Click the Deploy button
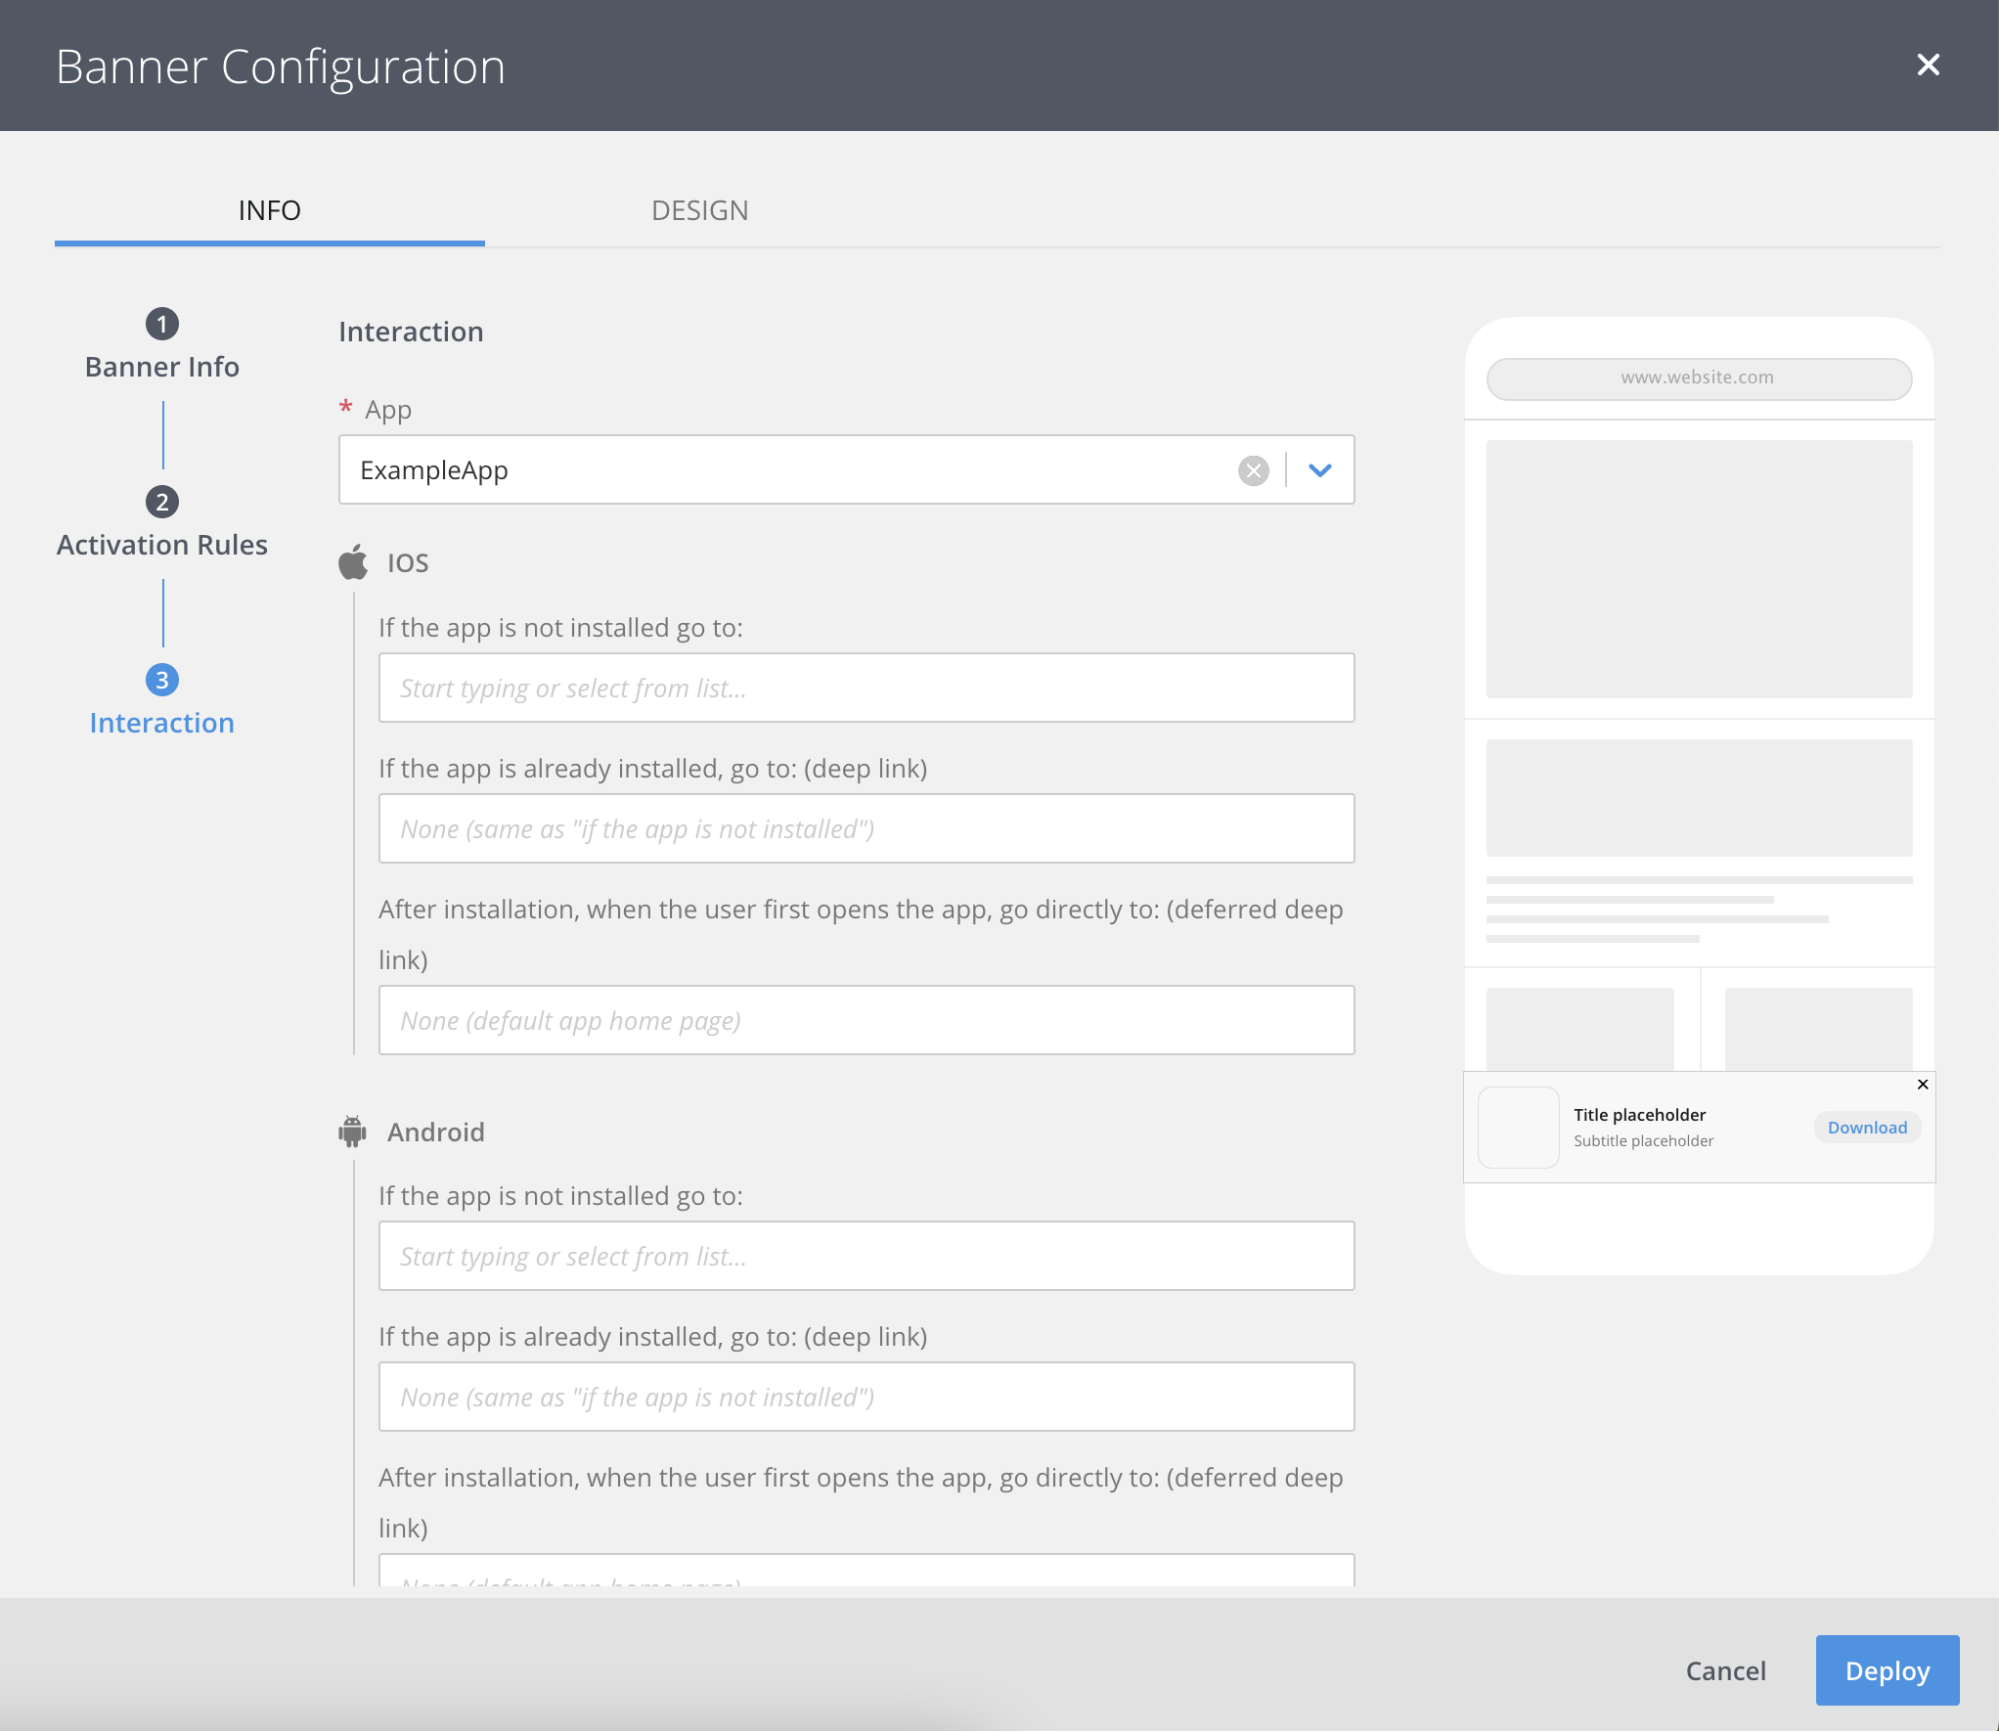The width and height of the screenshot is (1999, 1732). 1887,1670
